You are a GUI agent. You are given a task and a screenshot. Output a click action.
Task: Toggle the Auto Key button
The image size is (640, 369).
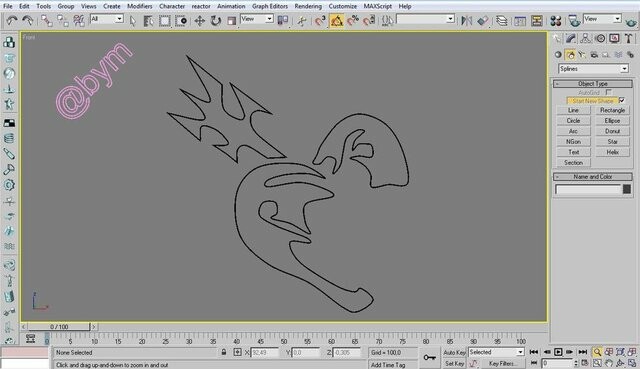(454, 352)
